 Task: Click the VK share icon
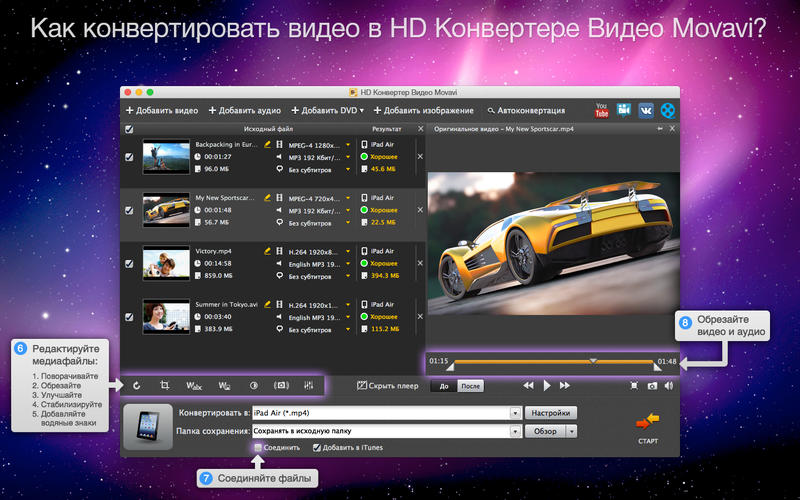coord(646,110)
